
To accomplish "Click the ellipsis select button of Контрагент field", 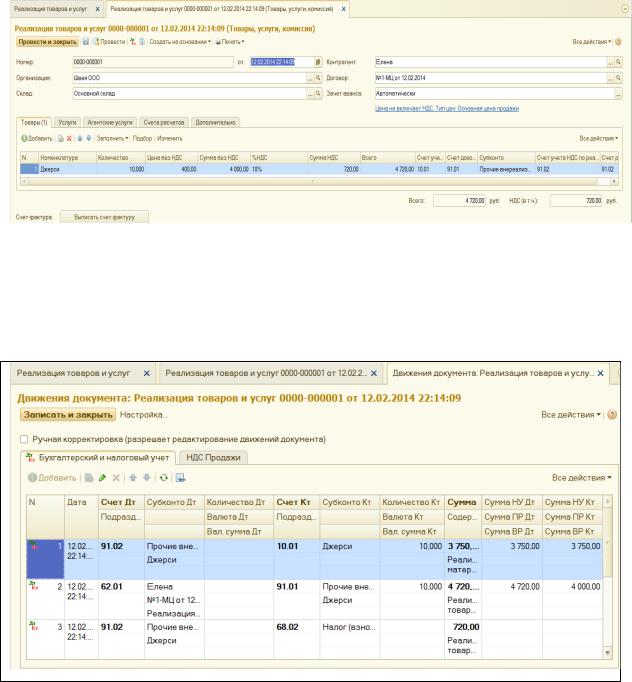I will coord(611,62).
